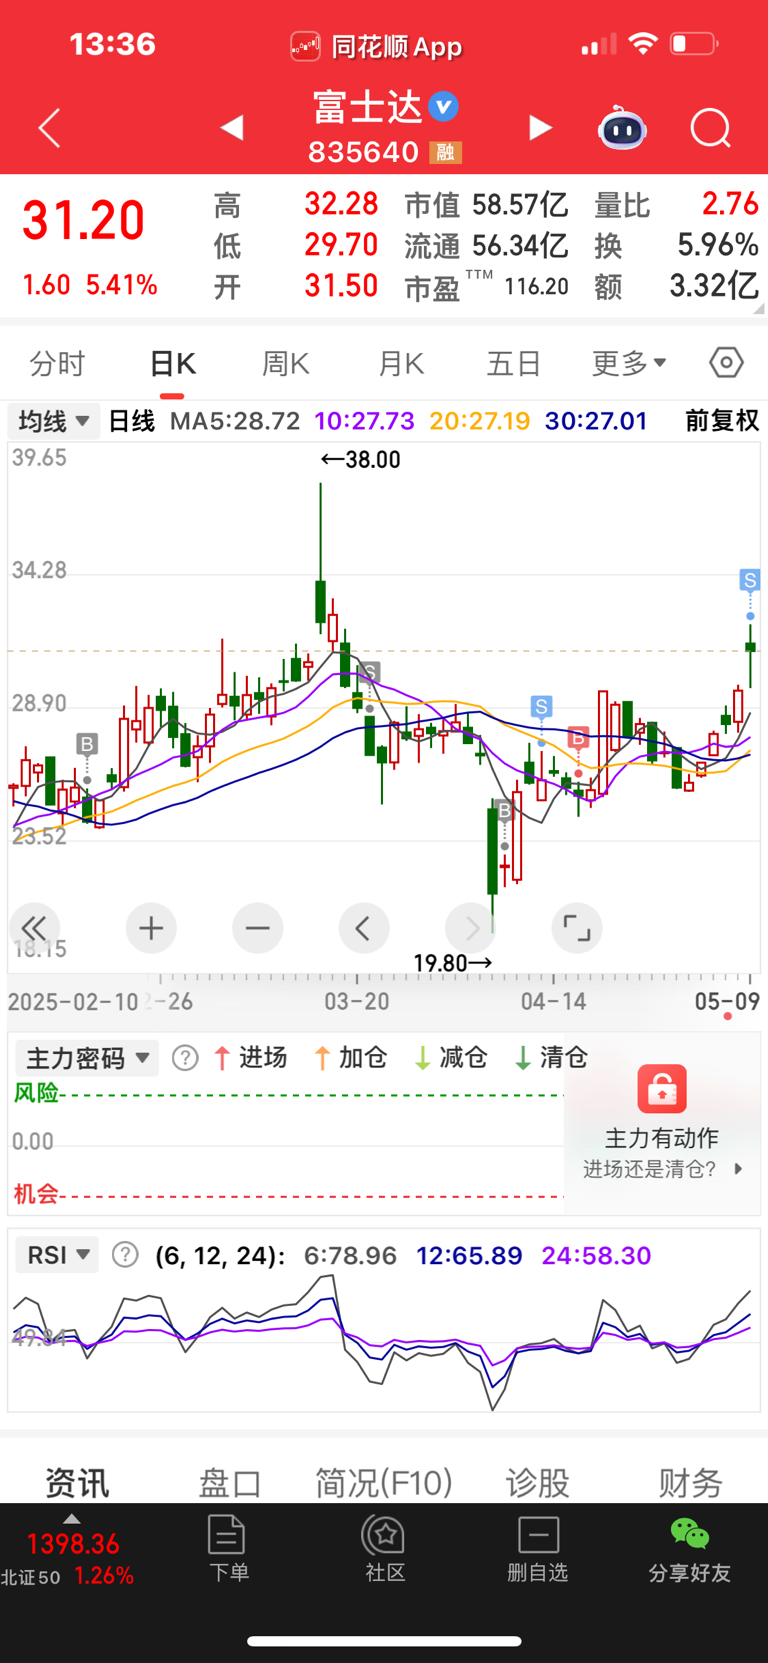Tap RSI 6:78.96 value
768x1663 pixels.
click(x=350, y=1255)
